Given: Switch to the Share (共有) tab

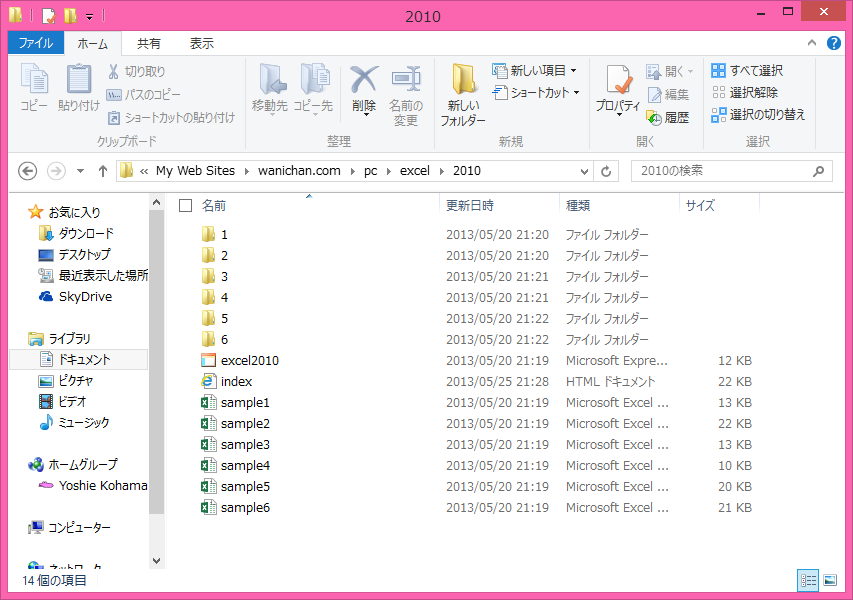Looking at the screenshot, I should pos(149,44).
